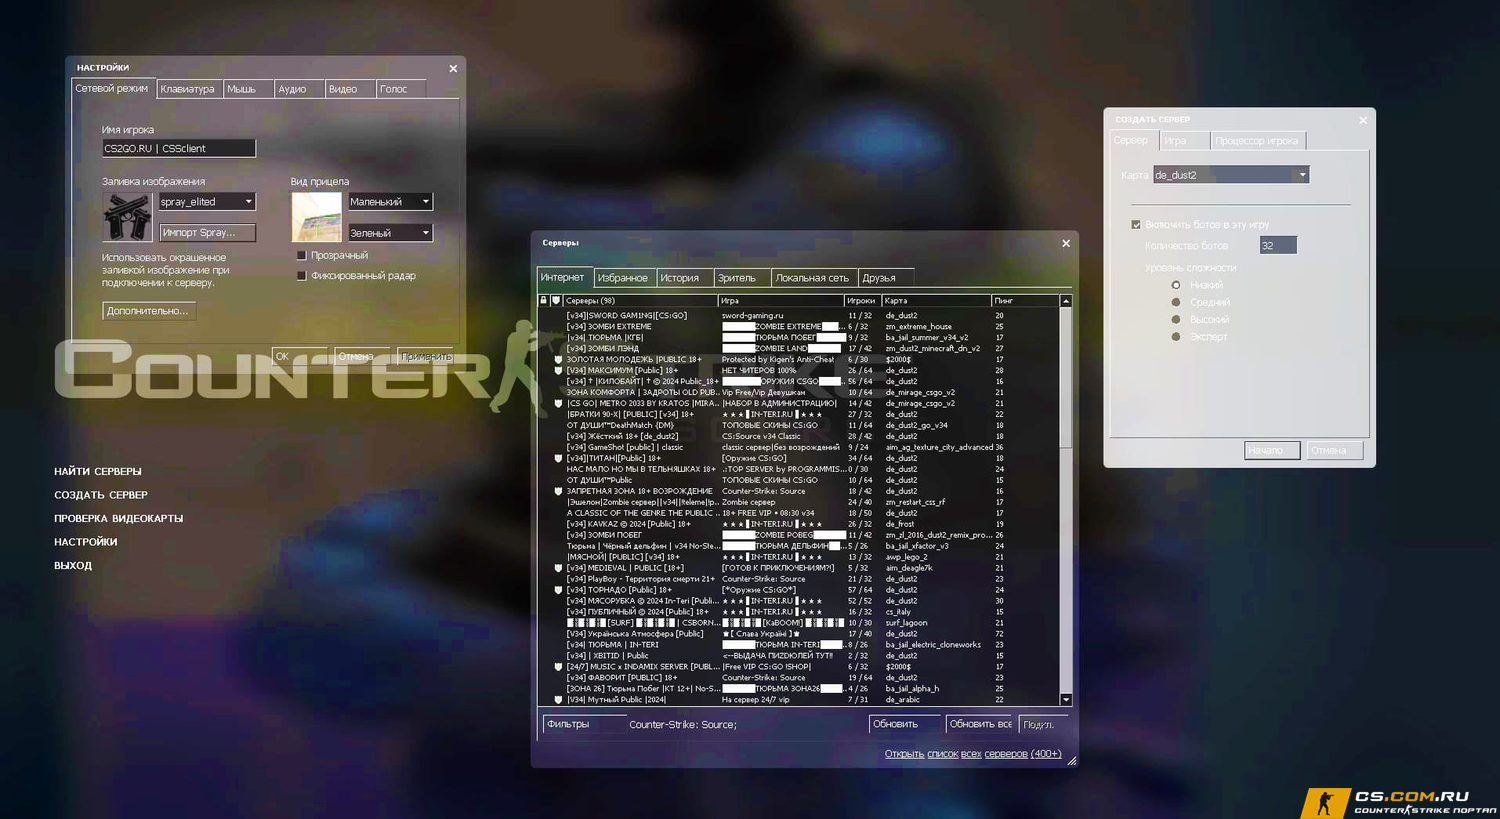Viewport: 1500px width, 819px height.
Task: Click СОЗДАТЬ СЕРВЕР in the main menu
Action: [x=101, y=495]
